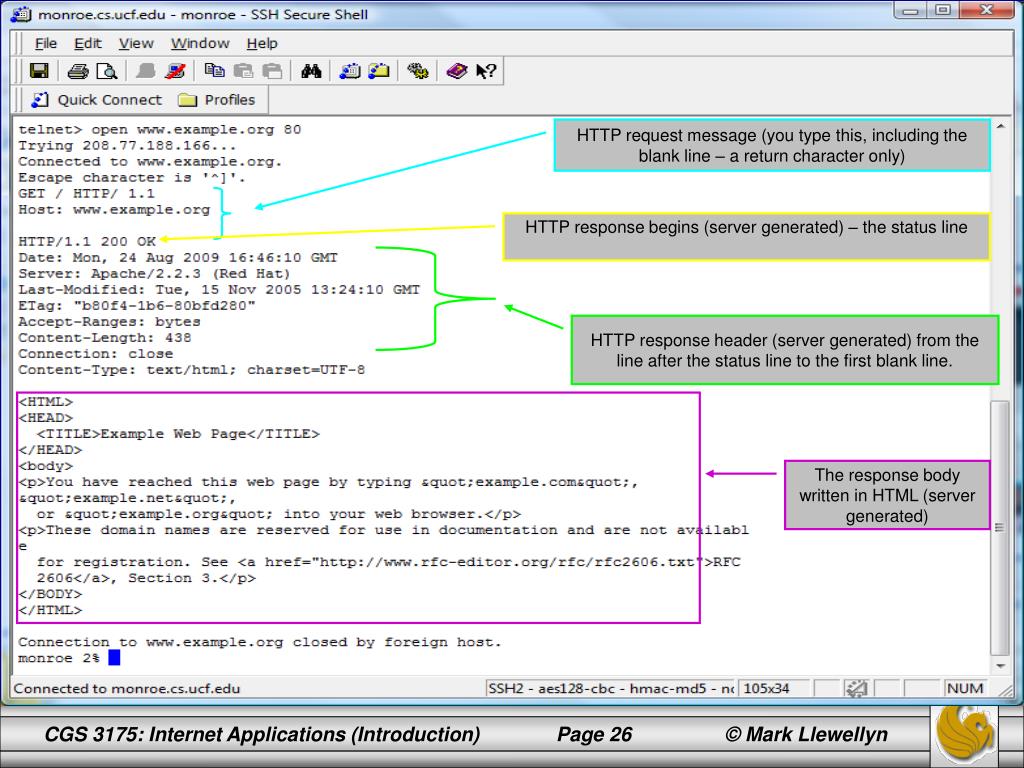
Task: Click the Help book icon
Action: [x=456, y=71]
